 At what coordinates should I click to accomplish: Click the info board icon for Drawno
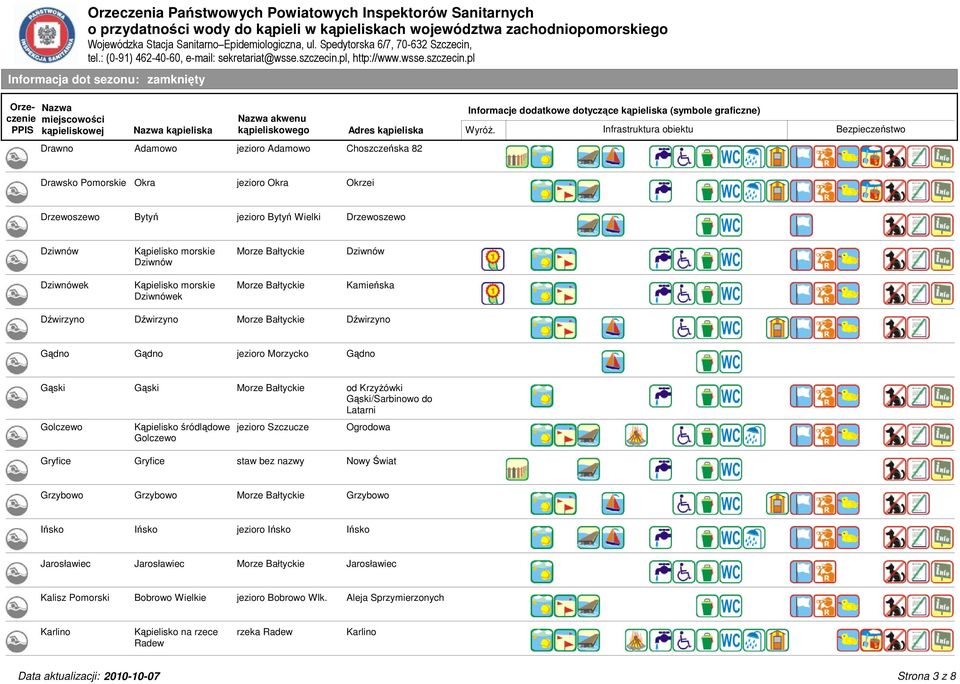click(942, 157)
